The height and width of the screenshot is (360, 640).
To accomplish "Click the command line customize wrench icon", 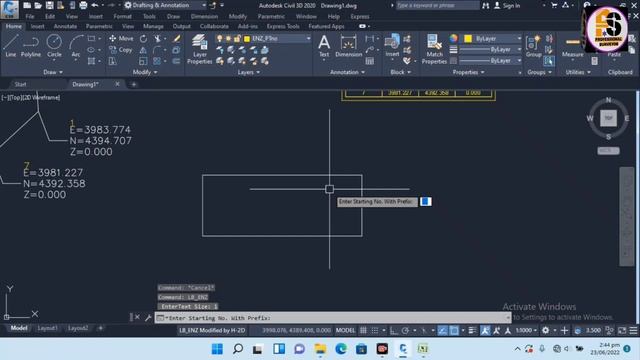I will (x=148, y=317).
